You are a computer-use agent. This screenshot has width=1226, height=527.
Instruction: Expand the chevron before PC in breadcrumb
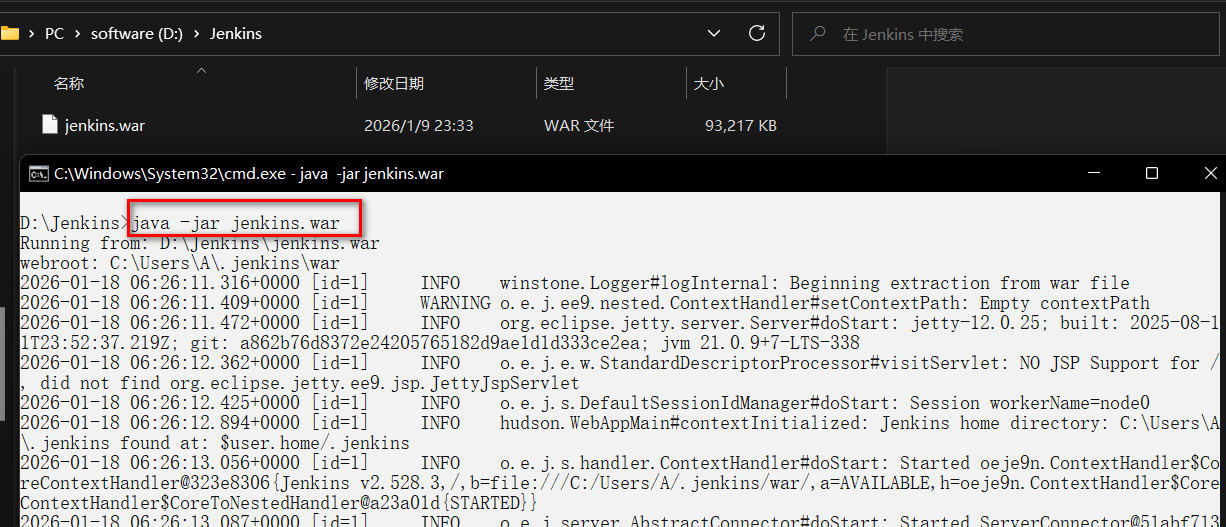[33, 34]
